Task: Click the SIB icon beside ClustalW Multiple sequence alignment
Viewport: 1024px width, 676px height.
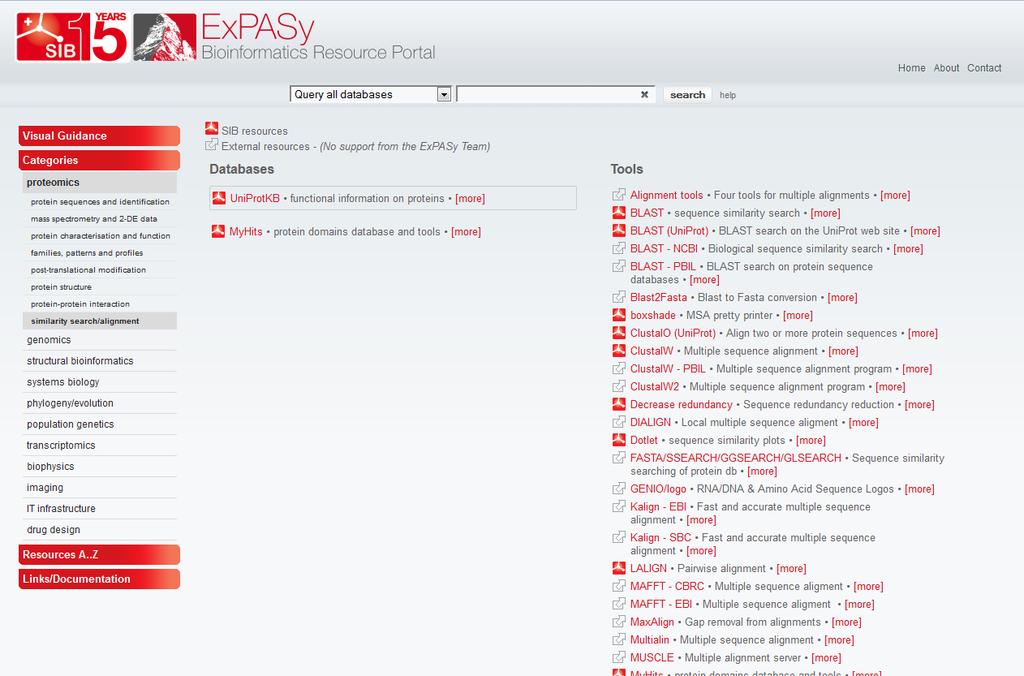Action: [618, 350]
